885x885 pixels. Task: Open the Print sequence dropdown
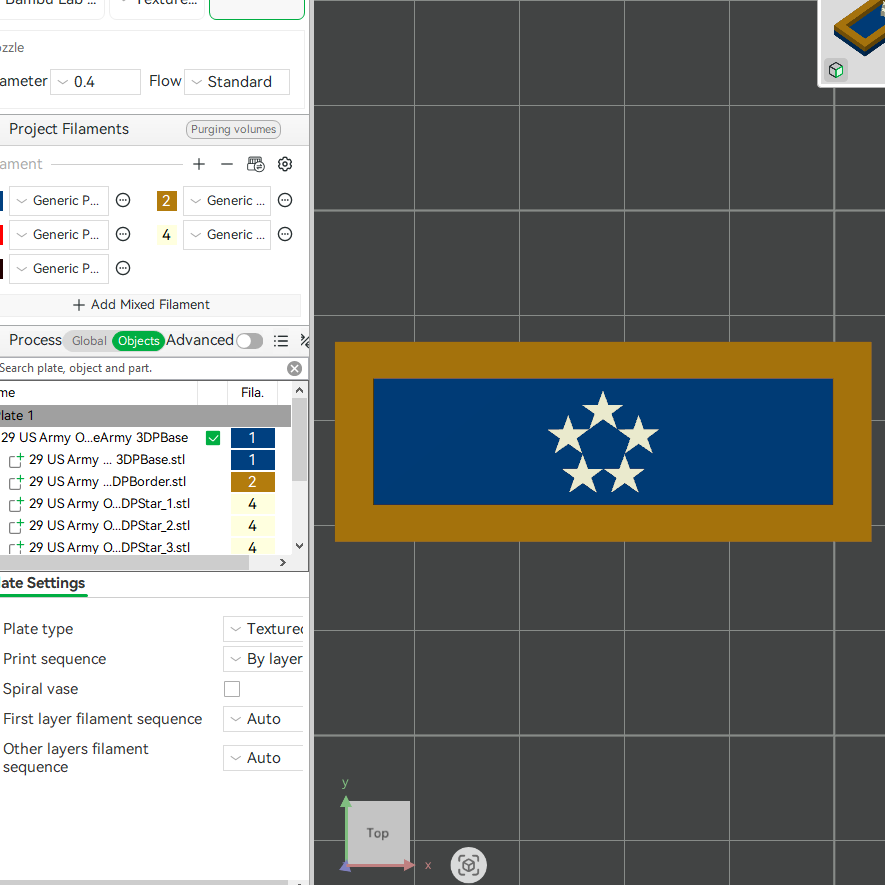pos(263,659)
